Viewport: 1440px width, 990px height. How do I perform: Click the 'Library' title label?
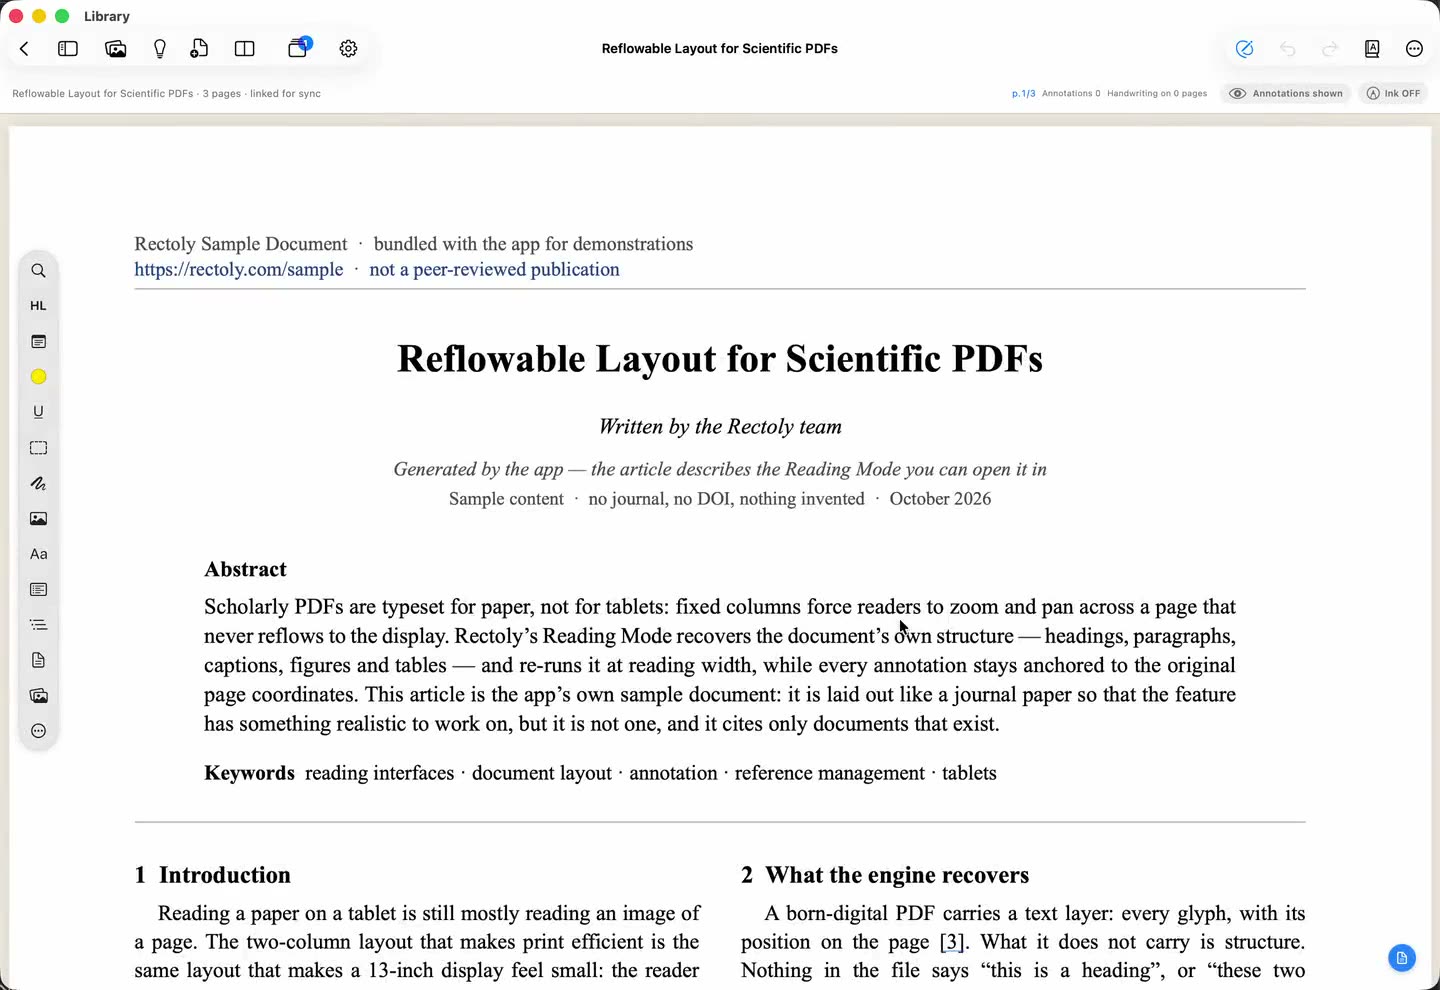coord(107,16)
